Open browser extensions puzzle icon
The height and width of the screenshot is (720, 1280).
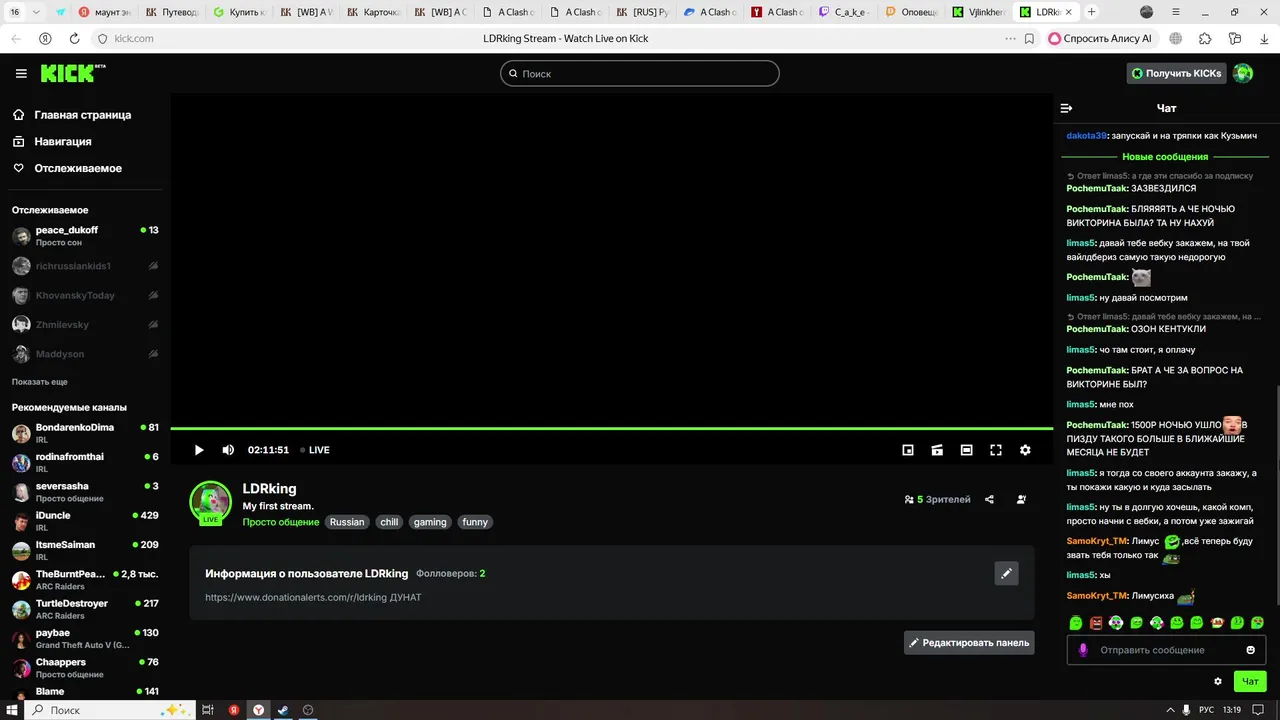1205,38
